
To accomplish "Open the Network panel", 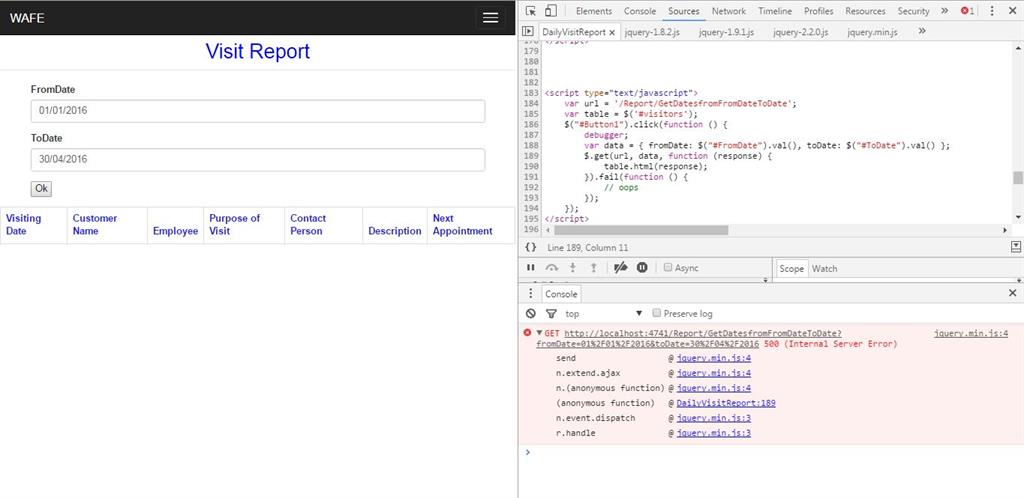I will click(x=729, y=11).
